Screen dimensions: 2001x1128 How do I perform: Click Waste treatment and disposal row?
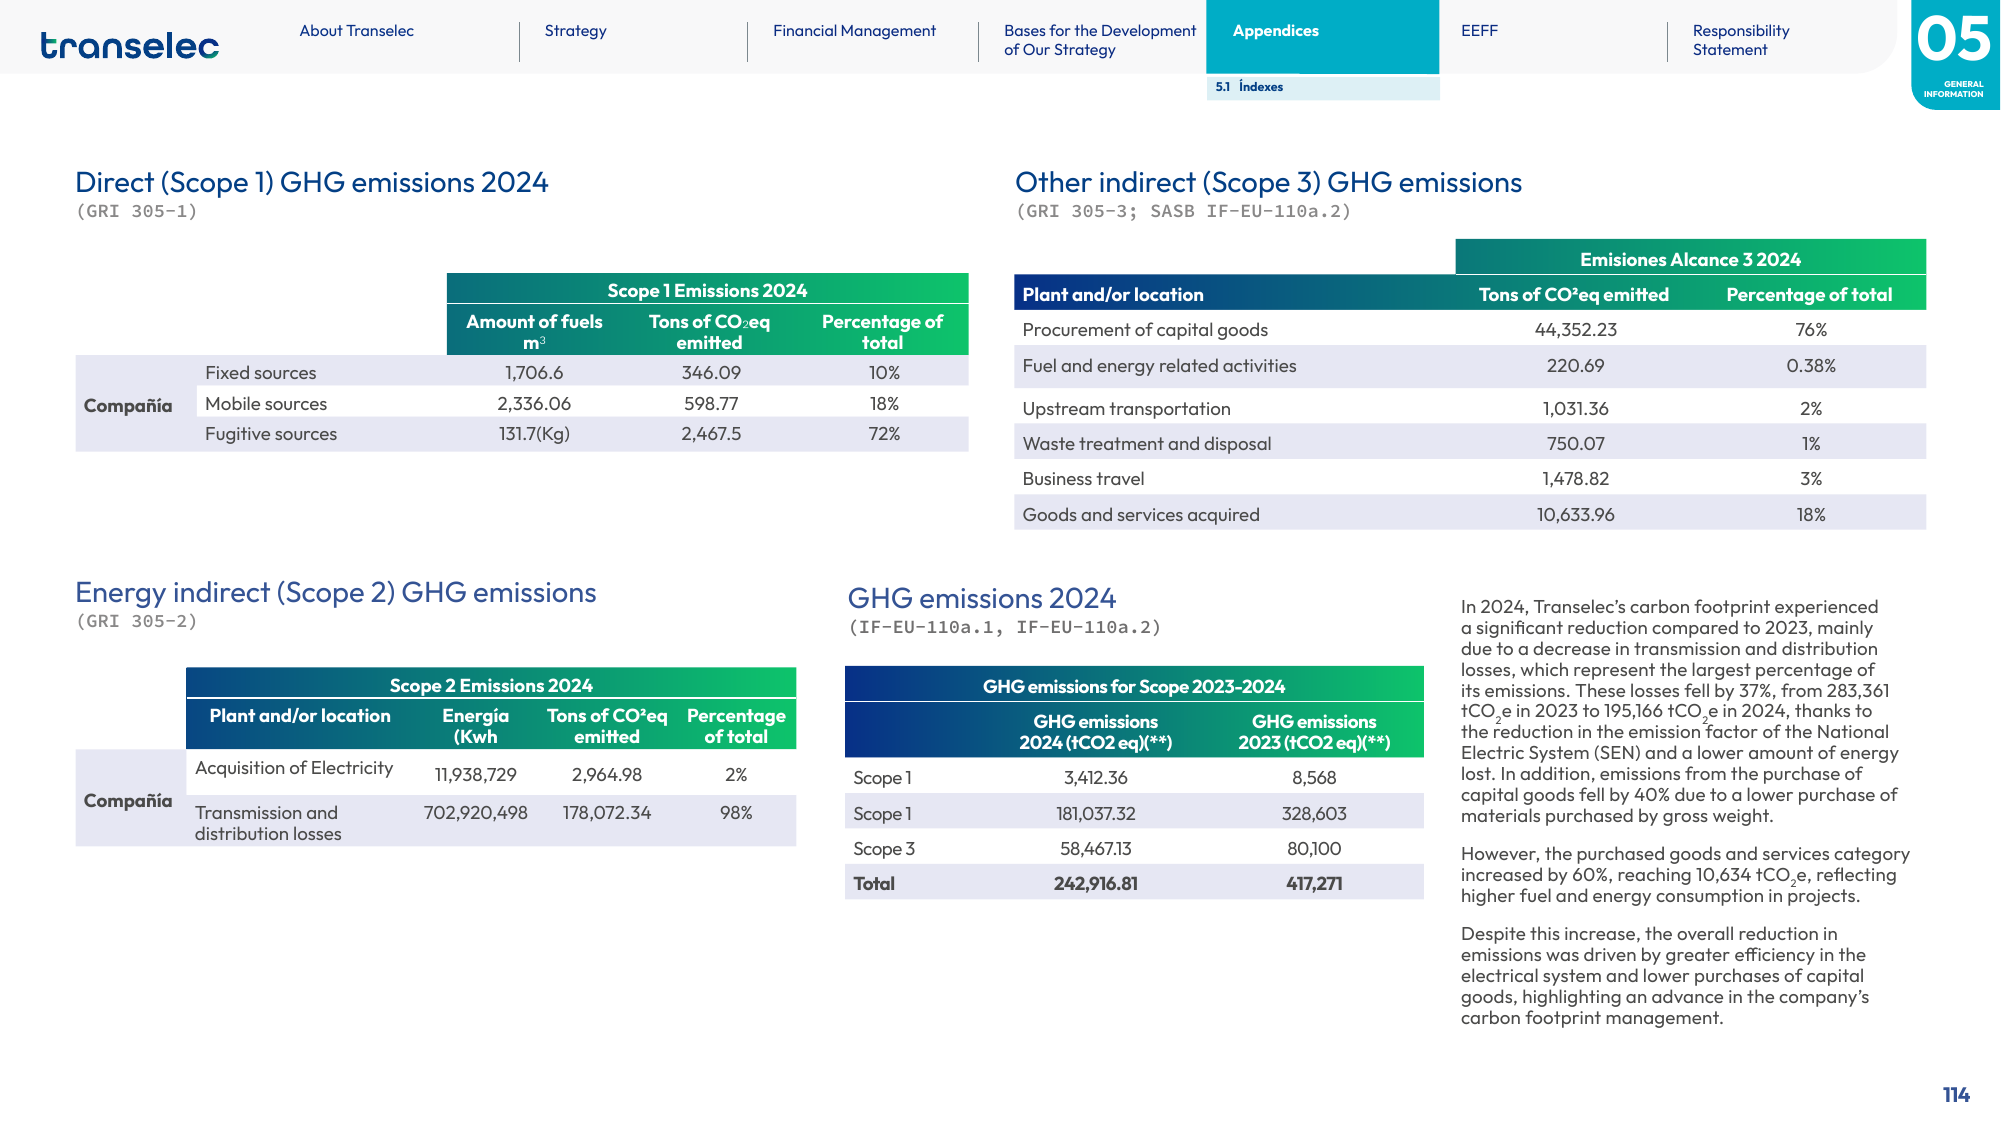pos(1470,443)
